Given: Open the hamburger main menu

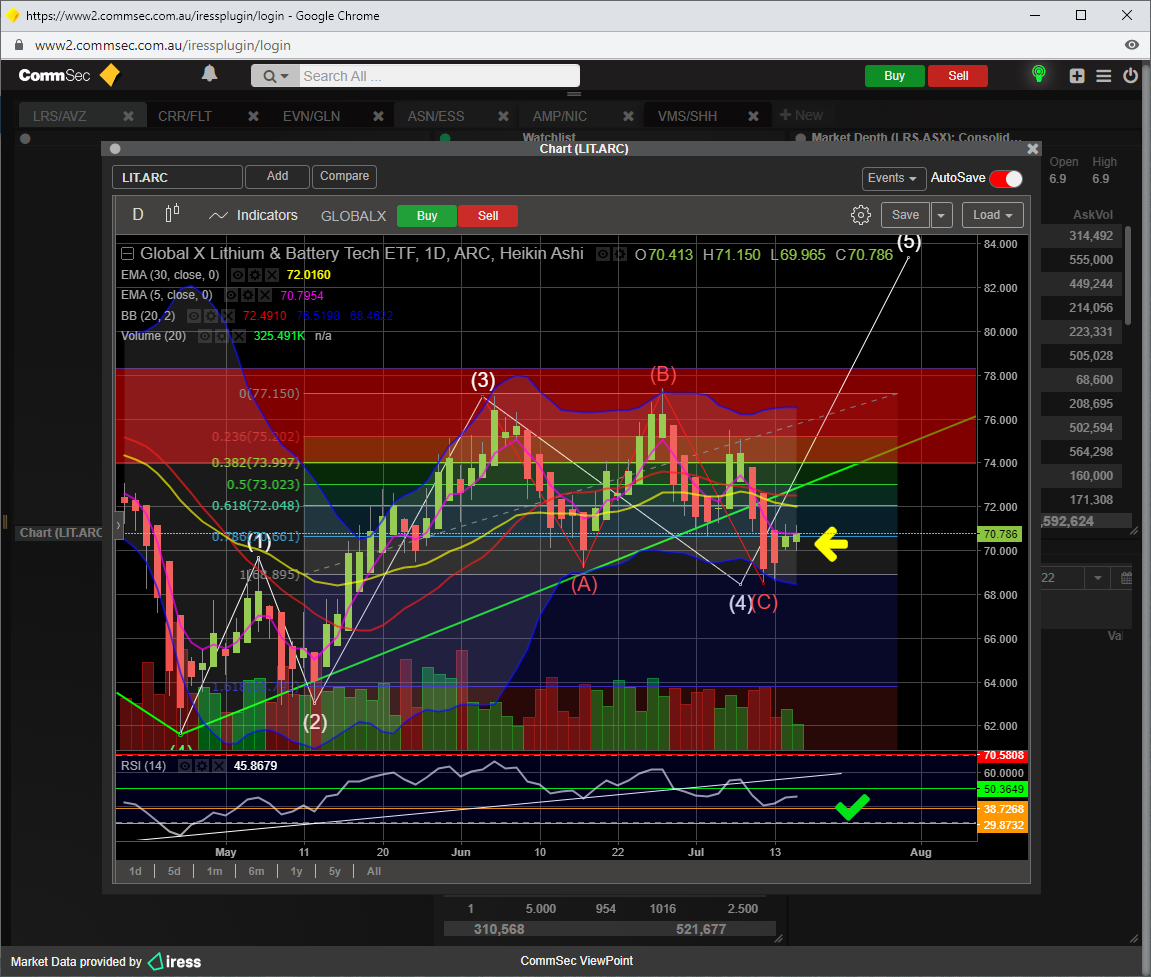Looking at the screenshot, I should [x=1103, y=76].
